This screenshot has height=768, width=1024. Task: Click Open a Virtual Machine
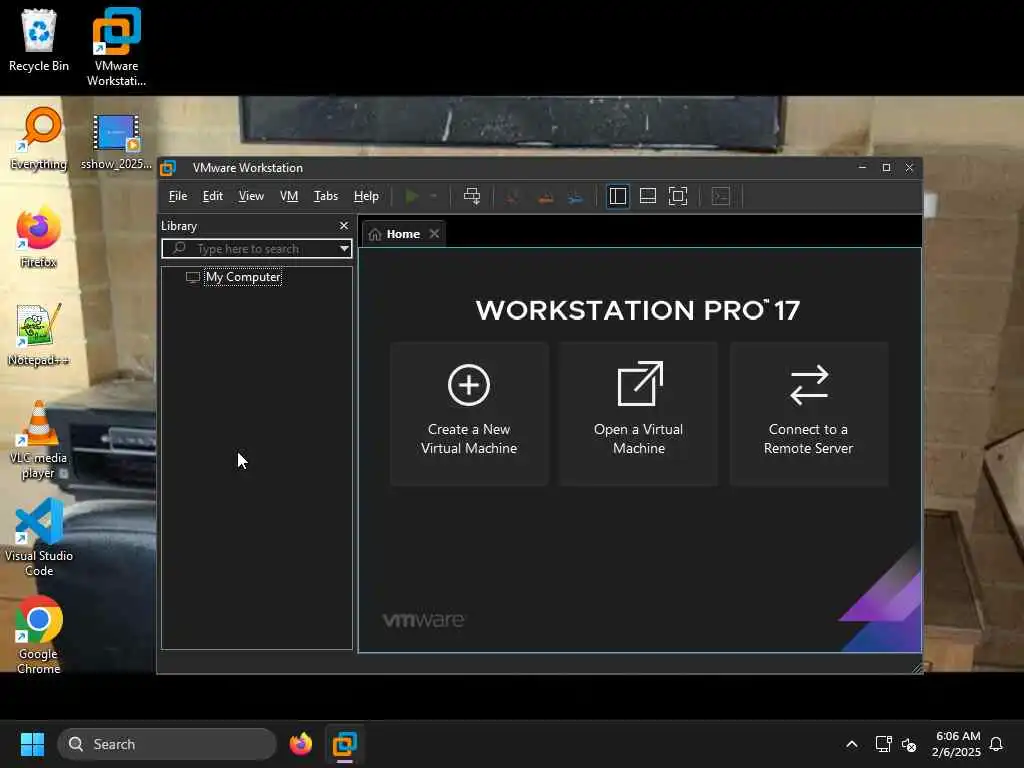tap(639, 413)
